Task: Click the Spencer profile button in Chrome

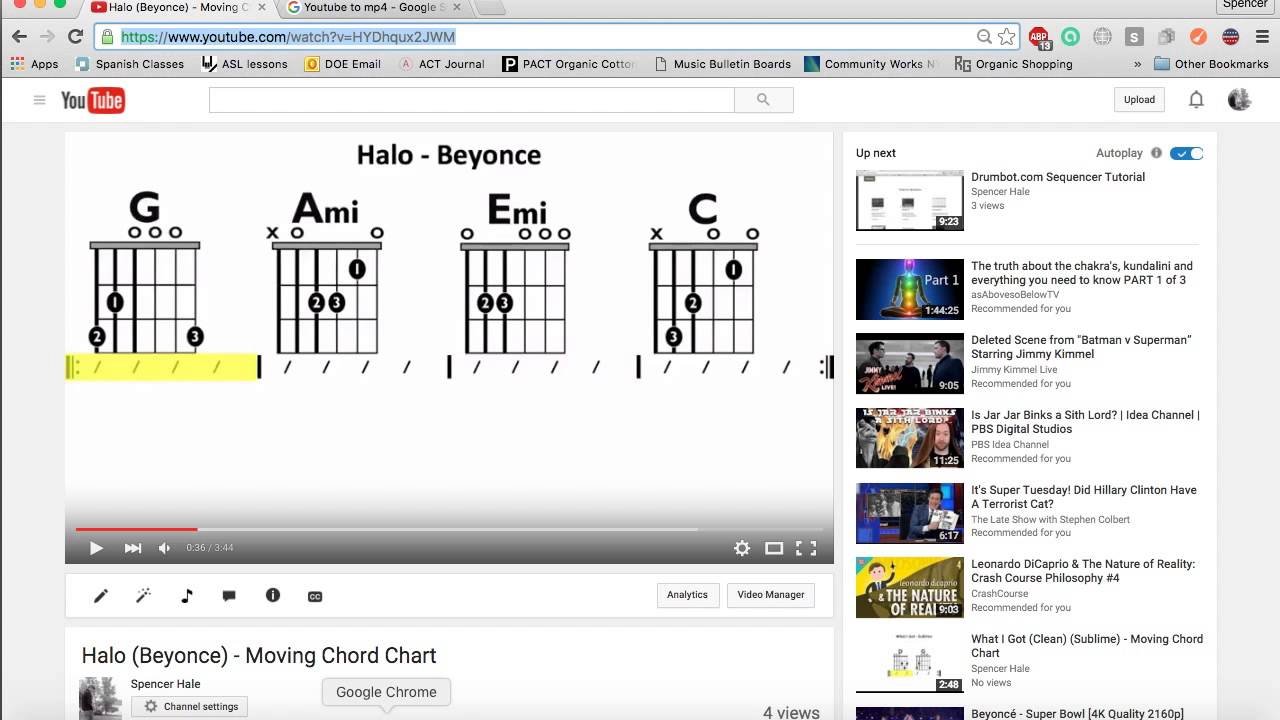Action: coord(1245,5)
